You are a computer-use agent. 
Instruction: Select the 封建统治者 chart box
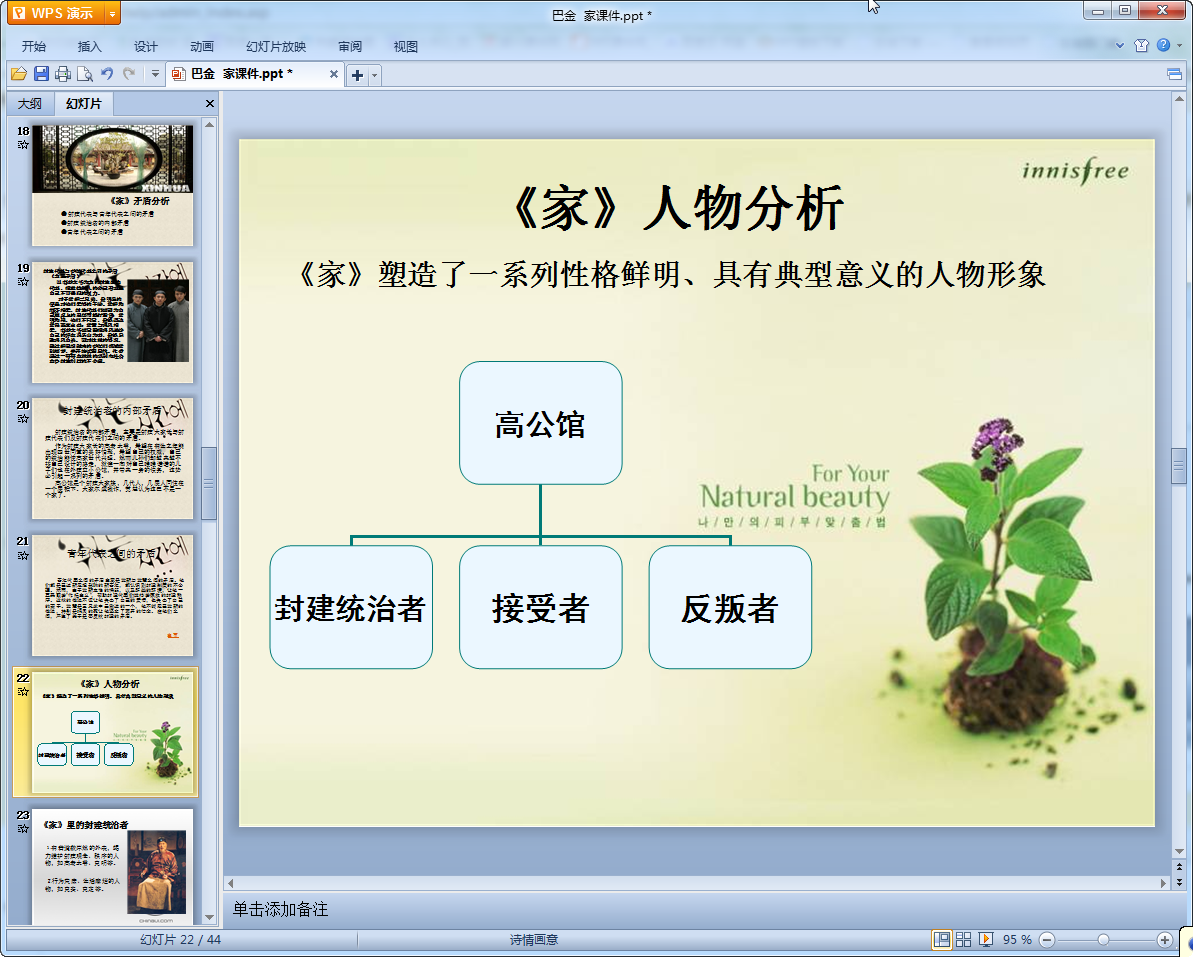(x=351, y=607)
